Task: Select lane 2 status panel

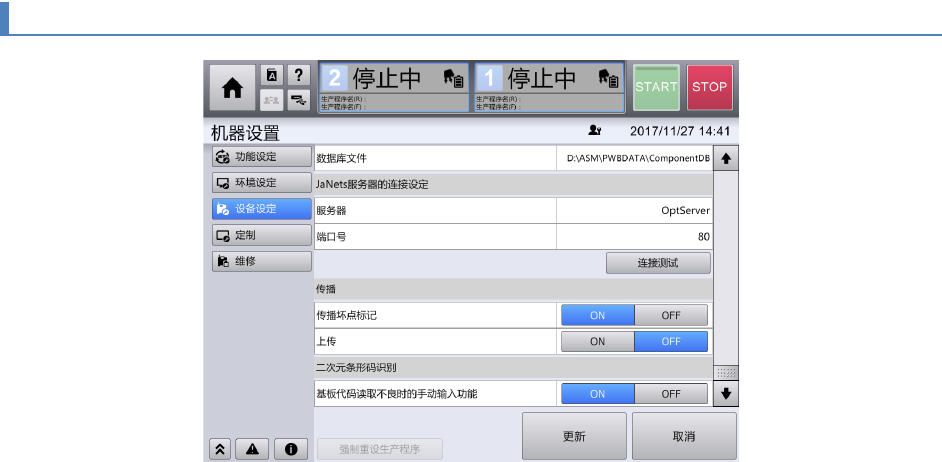Action: click(394, 88)
